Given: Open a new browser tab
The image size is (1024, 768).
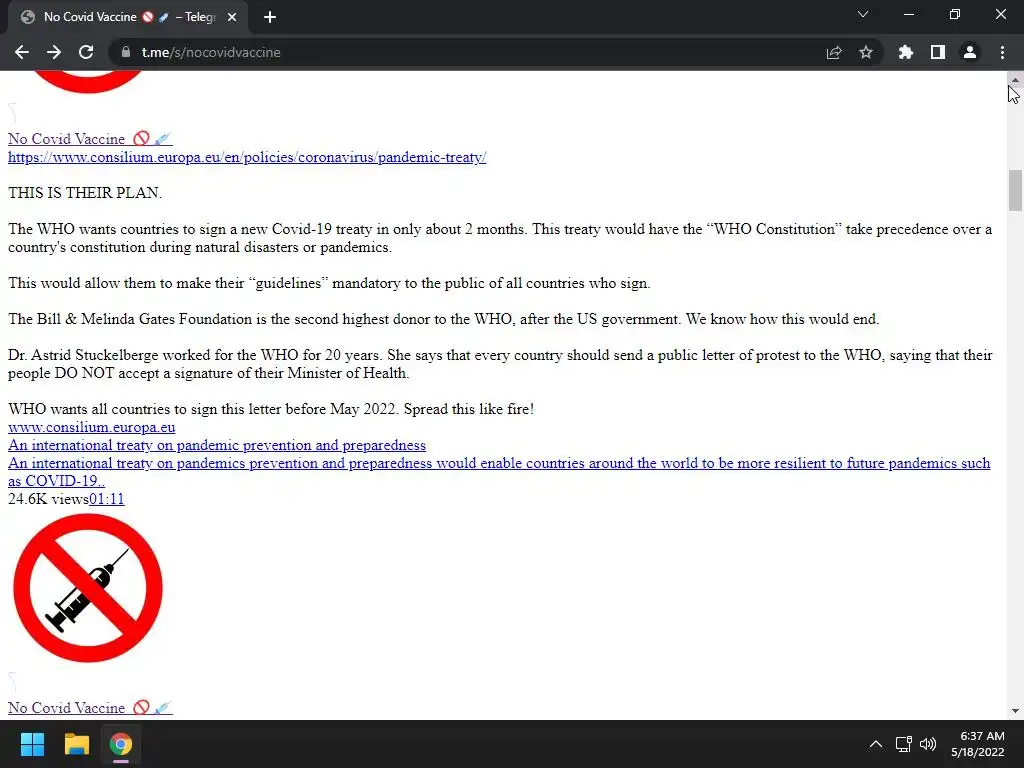Looking at the screenshot, I should (x=270, y=17).
